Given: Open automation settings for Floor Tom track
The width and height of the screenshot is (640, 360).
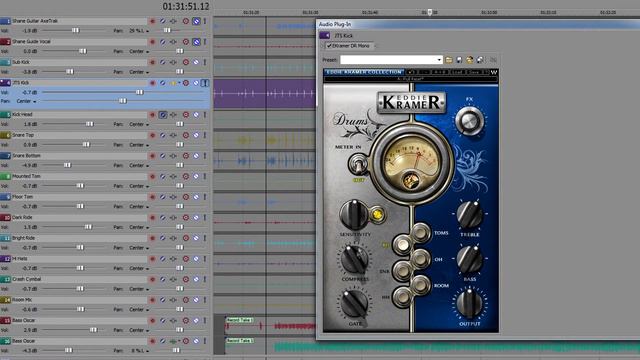Looking at the screenshot, I should (186, 197).
